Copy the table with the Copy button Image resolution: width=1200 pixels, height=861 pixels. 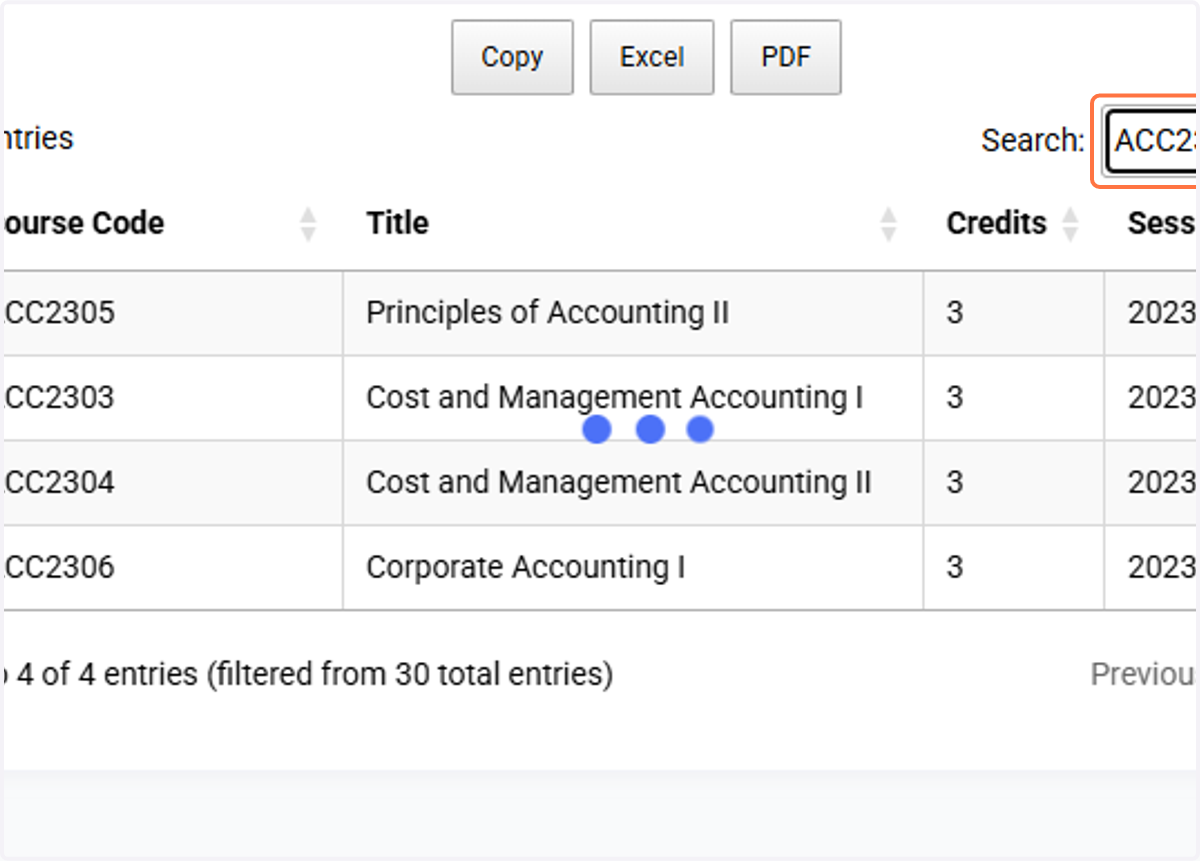tap(512, 57)
